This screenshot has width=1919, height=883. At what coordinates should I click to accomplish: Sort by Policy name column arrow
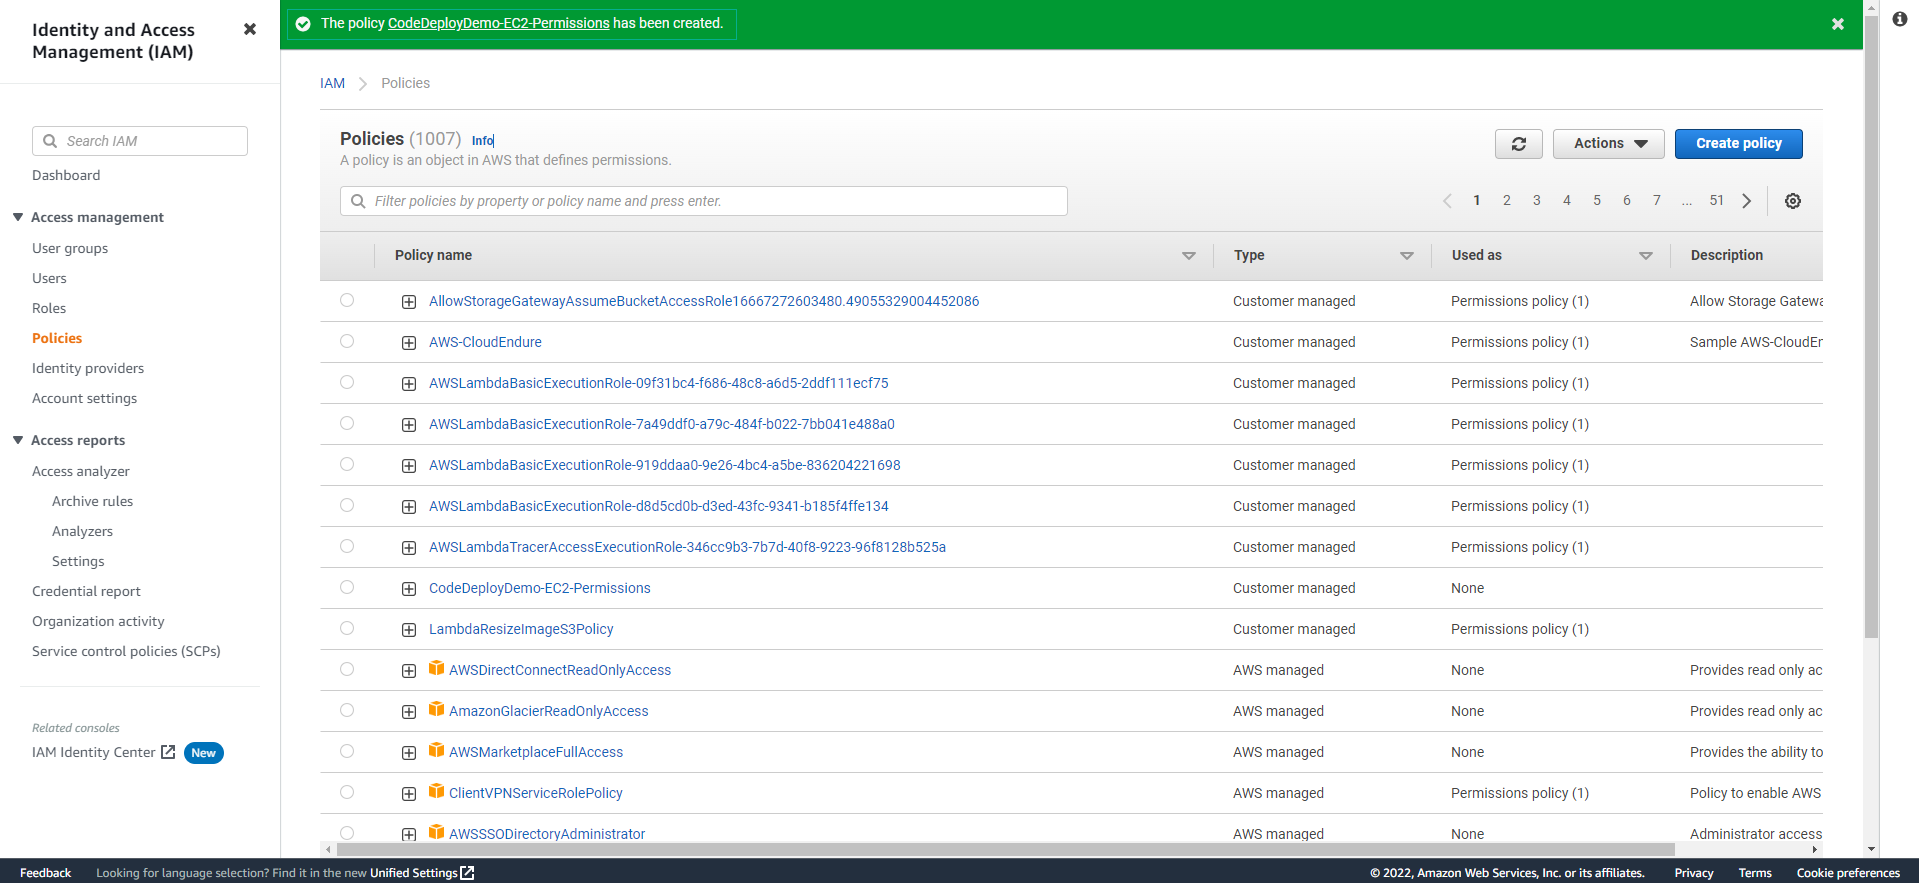[x=1189, y=256]
